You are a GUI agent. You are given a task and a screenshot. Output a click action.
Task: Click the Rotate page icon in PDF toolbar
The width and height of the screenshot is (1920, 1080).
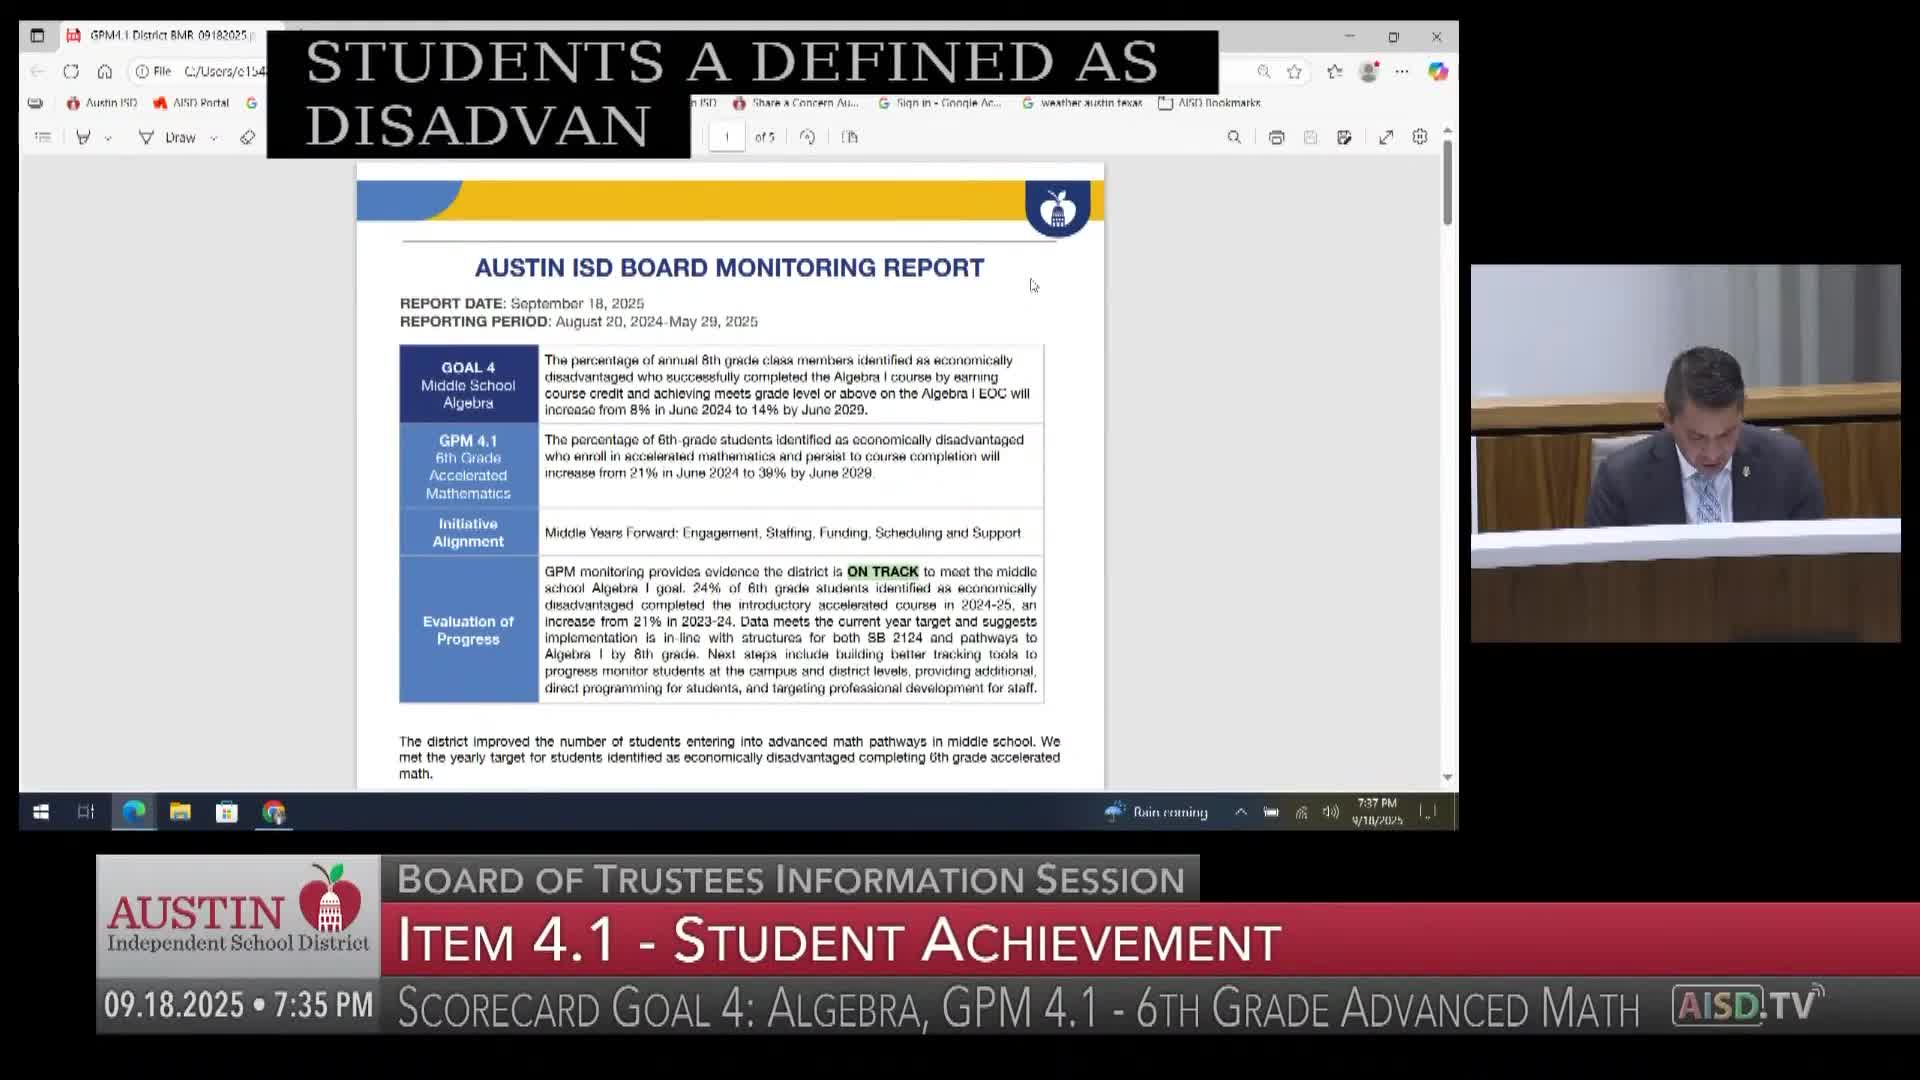pos(807,137)
